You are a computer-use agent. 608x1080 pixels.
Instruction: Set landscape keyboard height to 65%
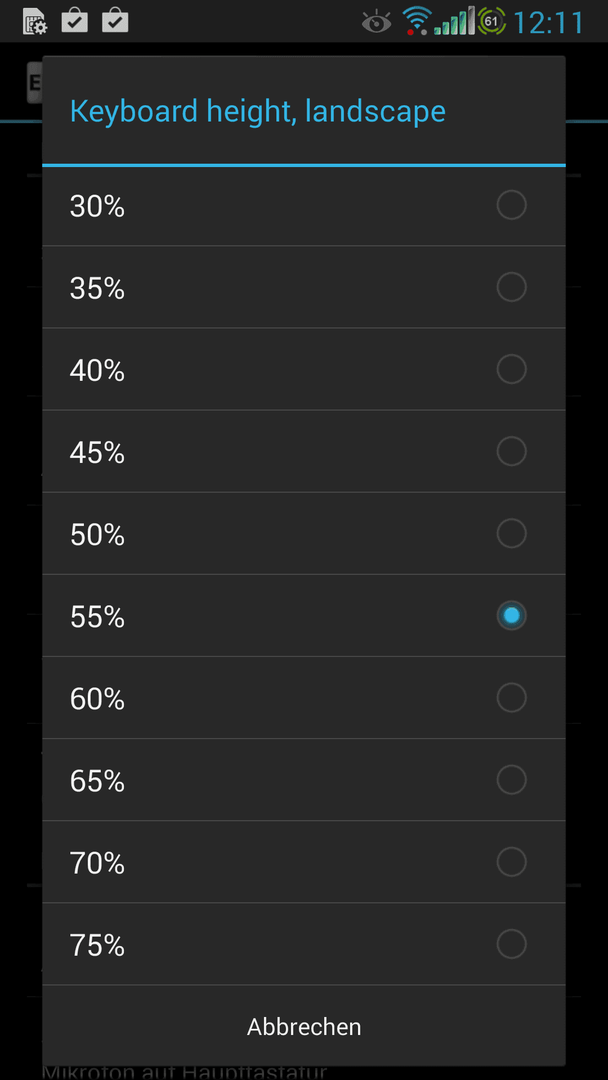[304, 779]
